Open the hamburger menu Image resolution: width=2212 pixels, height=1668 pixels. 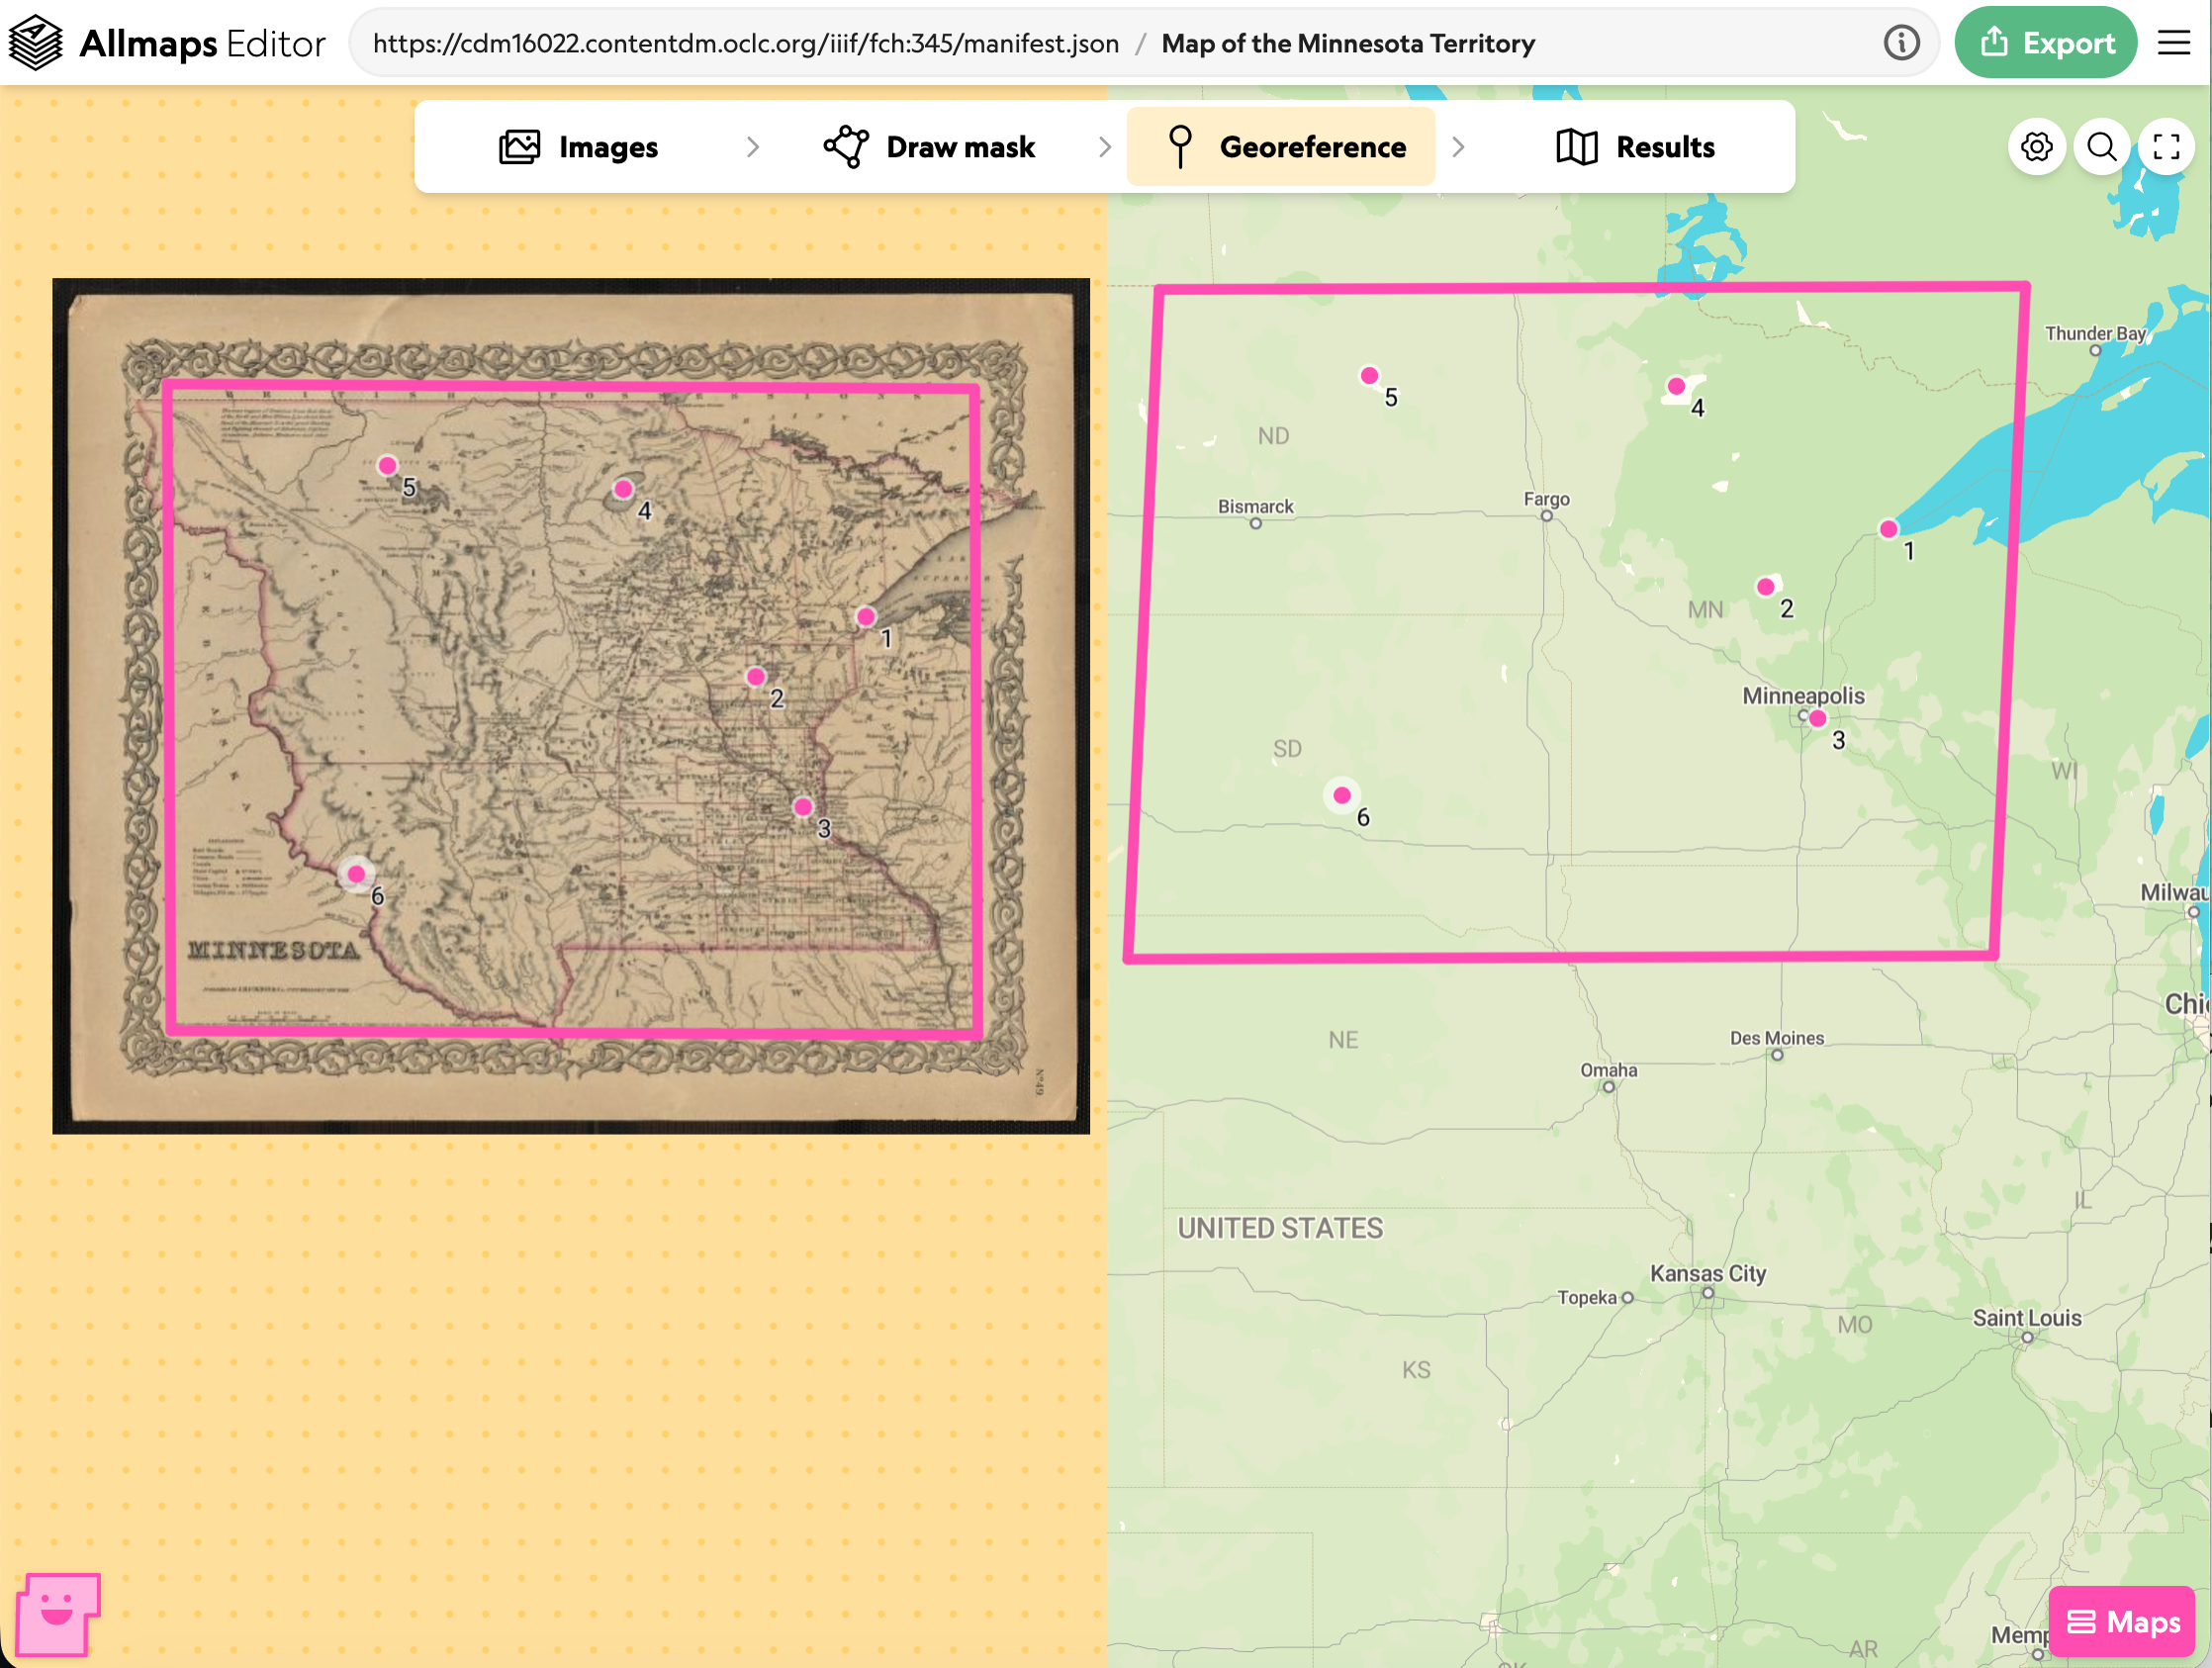2173,43
